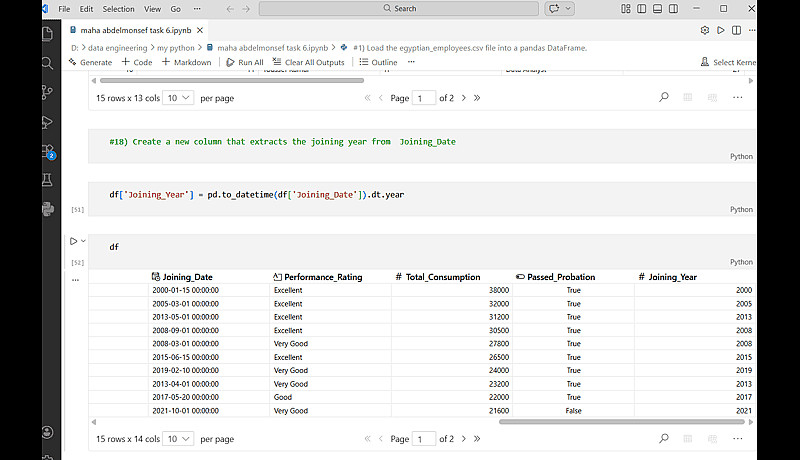Open rows-per-page dropdown in bottom table
This screenshot has width=800, height=460.
pos(179,439)
